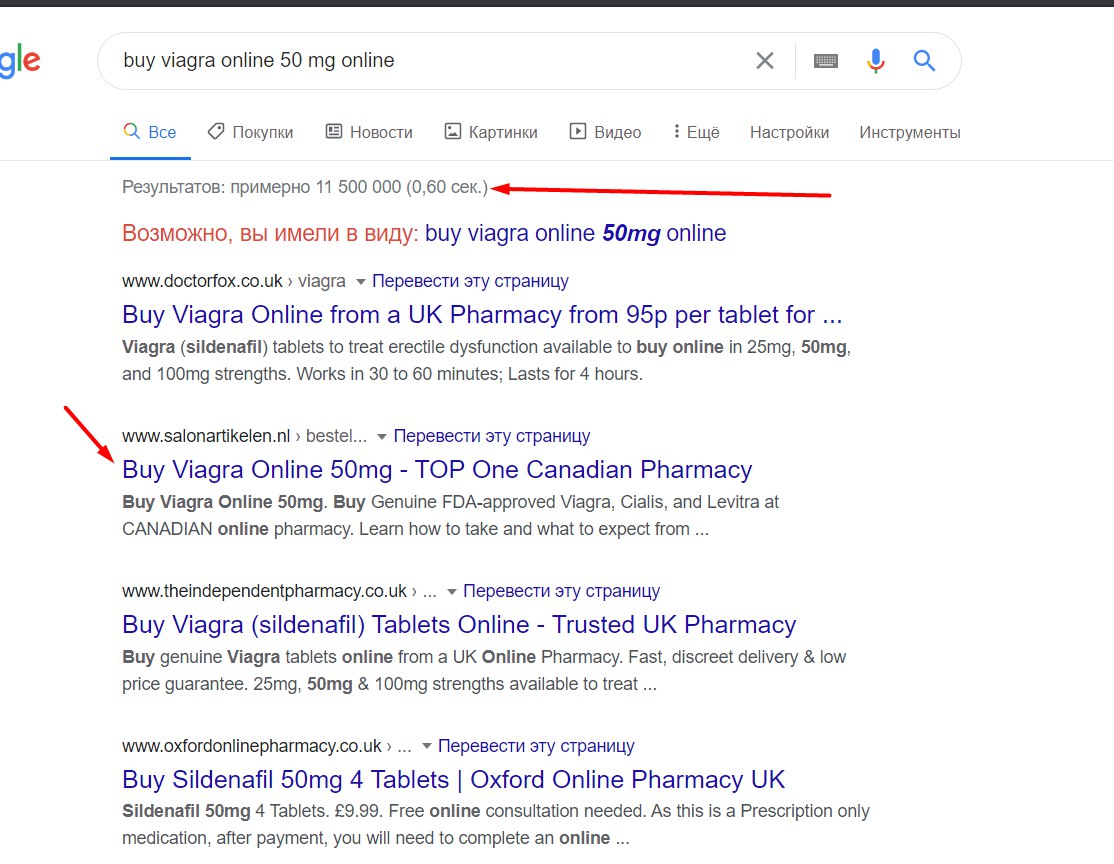Image resolution: width=1114 pixels, height=864 pixels.
Task: Expand dropdown arrow beside theindependentpharmacy.co.uk URL
Action: (x=452, y=592)
